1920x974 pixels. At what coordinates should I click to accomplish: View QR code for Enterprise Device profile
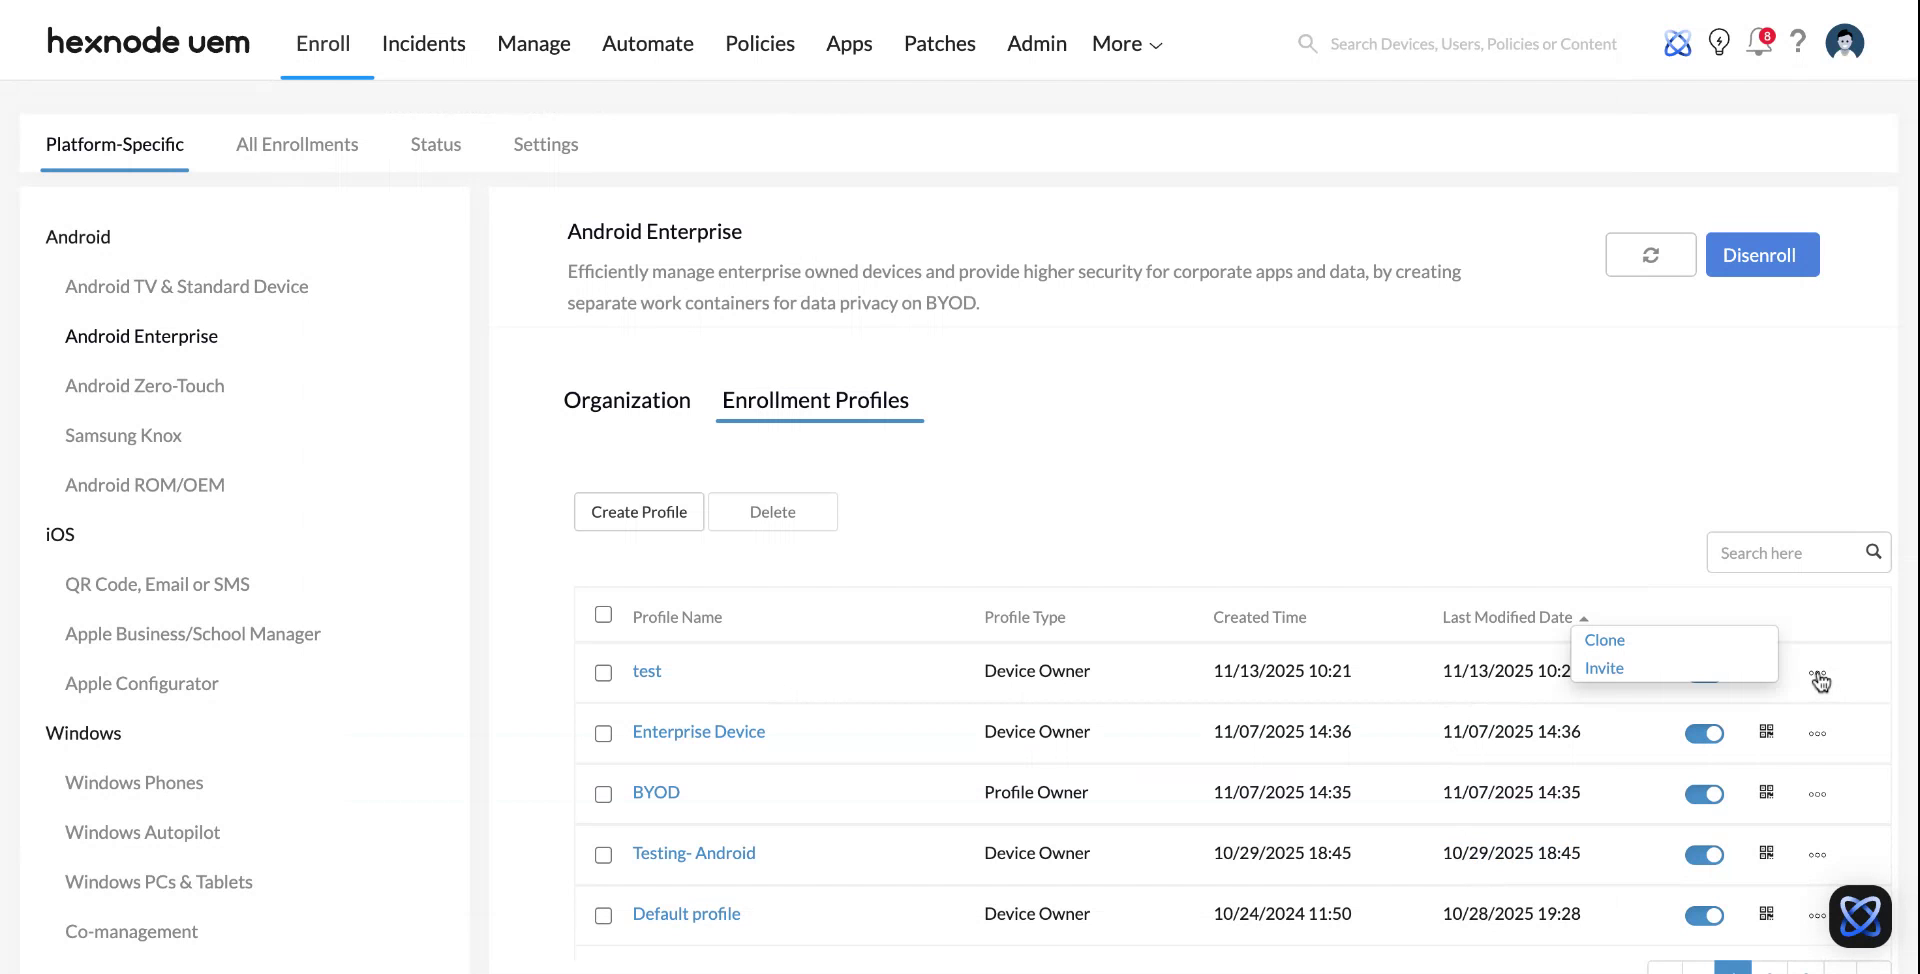(x=1766, y=732)
